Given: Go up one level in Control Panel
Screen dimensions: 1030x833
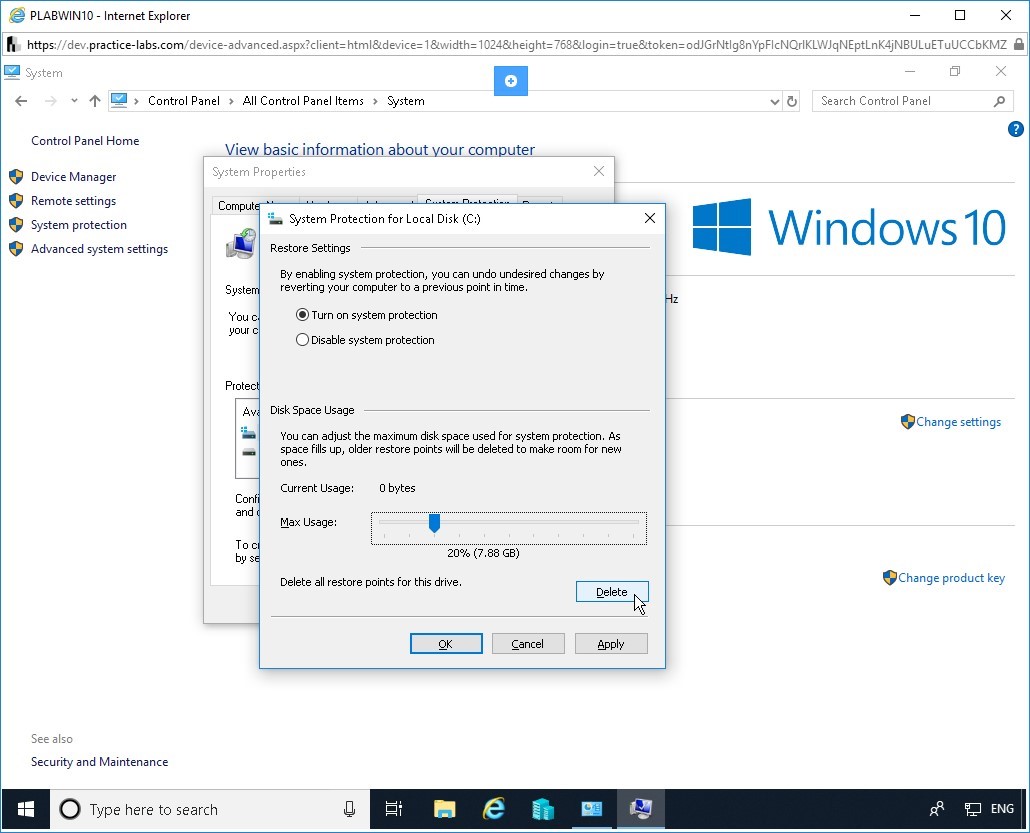Looking at the screenshot, I should point(95,101).
